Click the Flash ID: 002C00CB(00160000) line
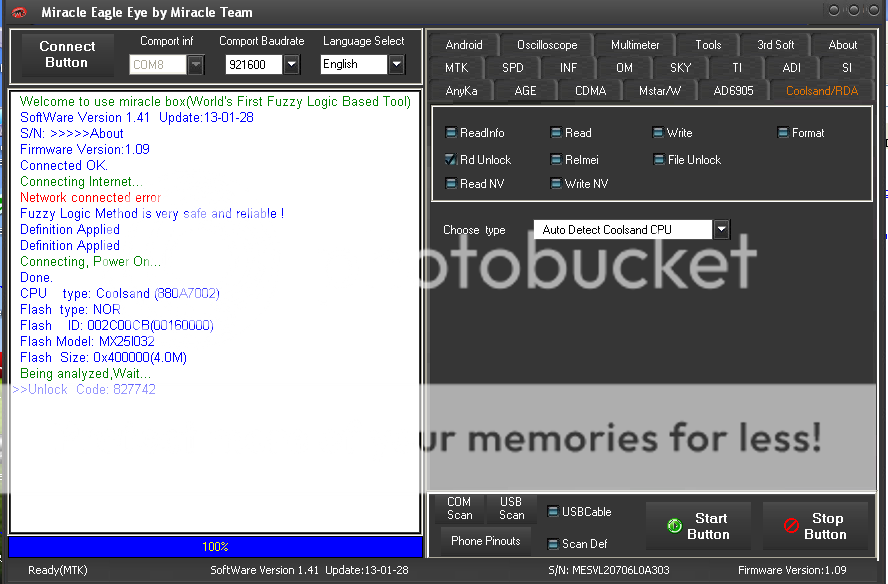The width and height of the screenshot is (888, 584). 117,325
